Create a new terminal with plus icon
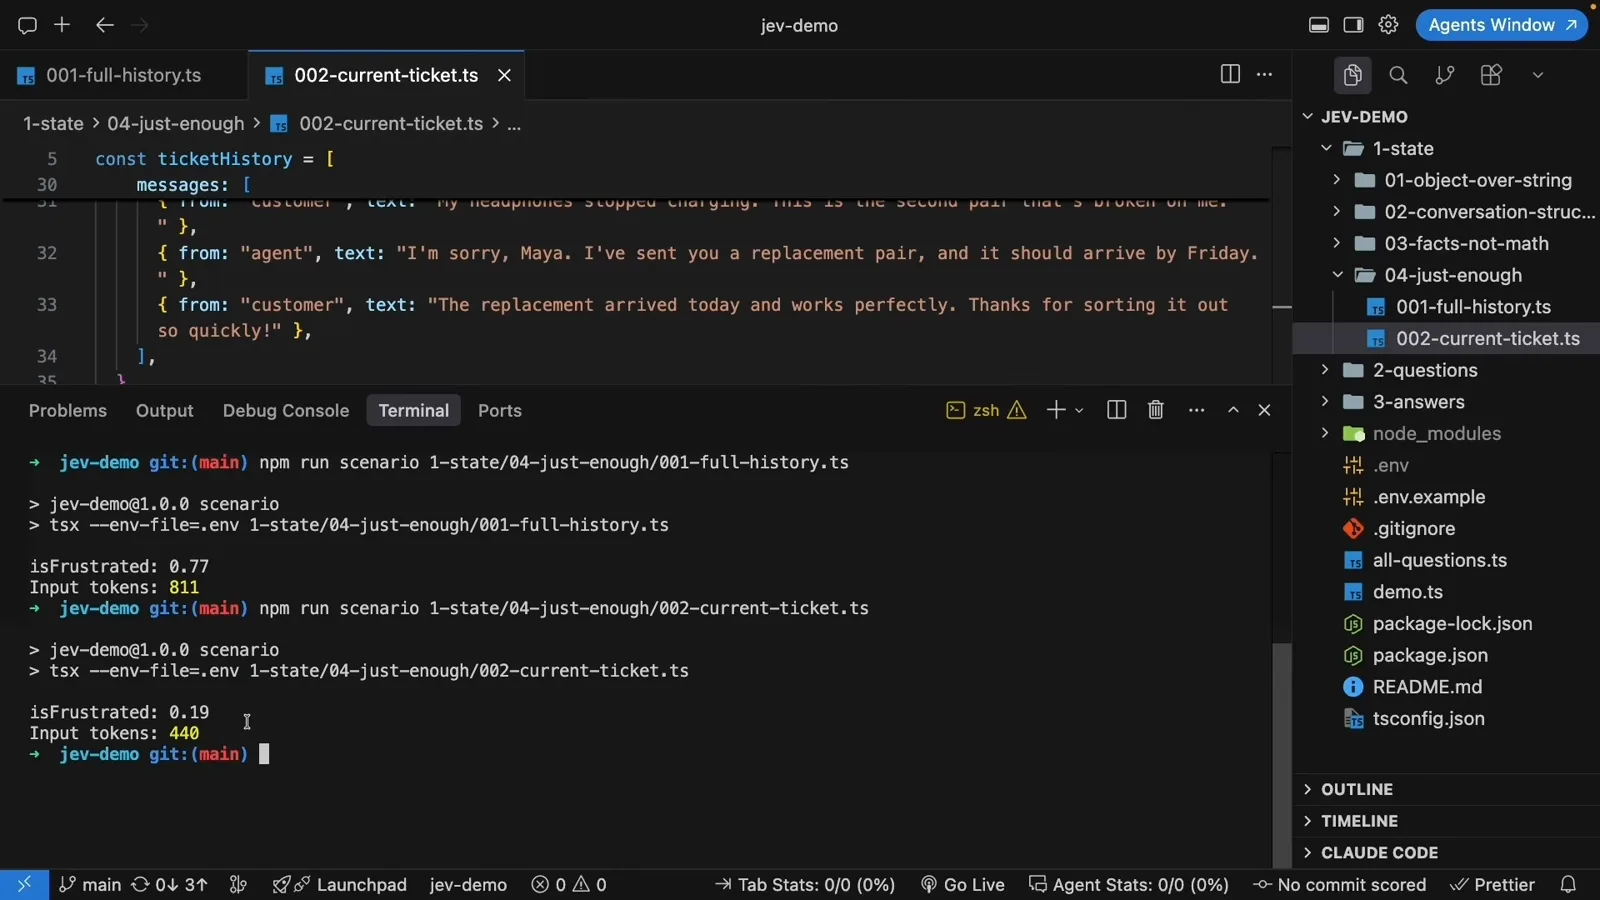Screen dimensions: 1600x900 (x=1055, y=410)
